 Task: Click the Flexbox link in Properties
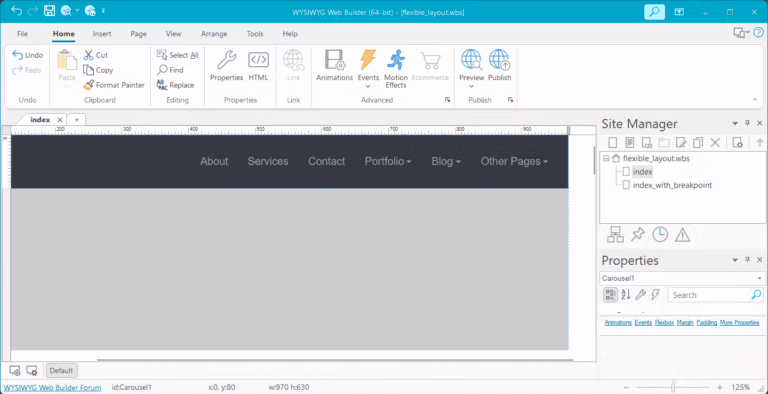664,322
